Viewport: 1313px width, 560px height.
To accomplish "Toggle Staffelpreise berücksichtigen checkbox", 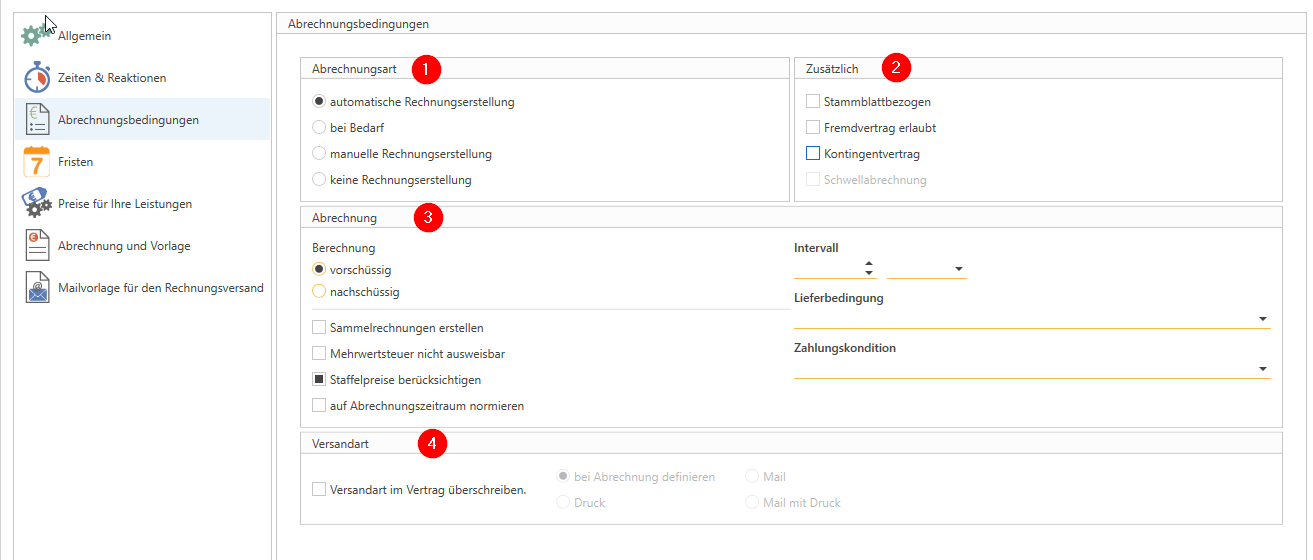I will coord(319,380).
